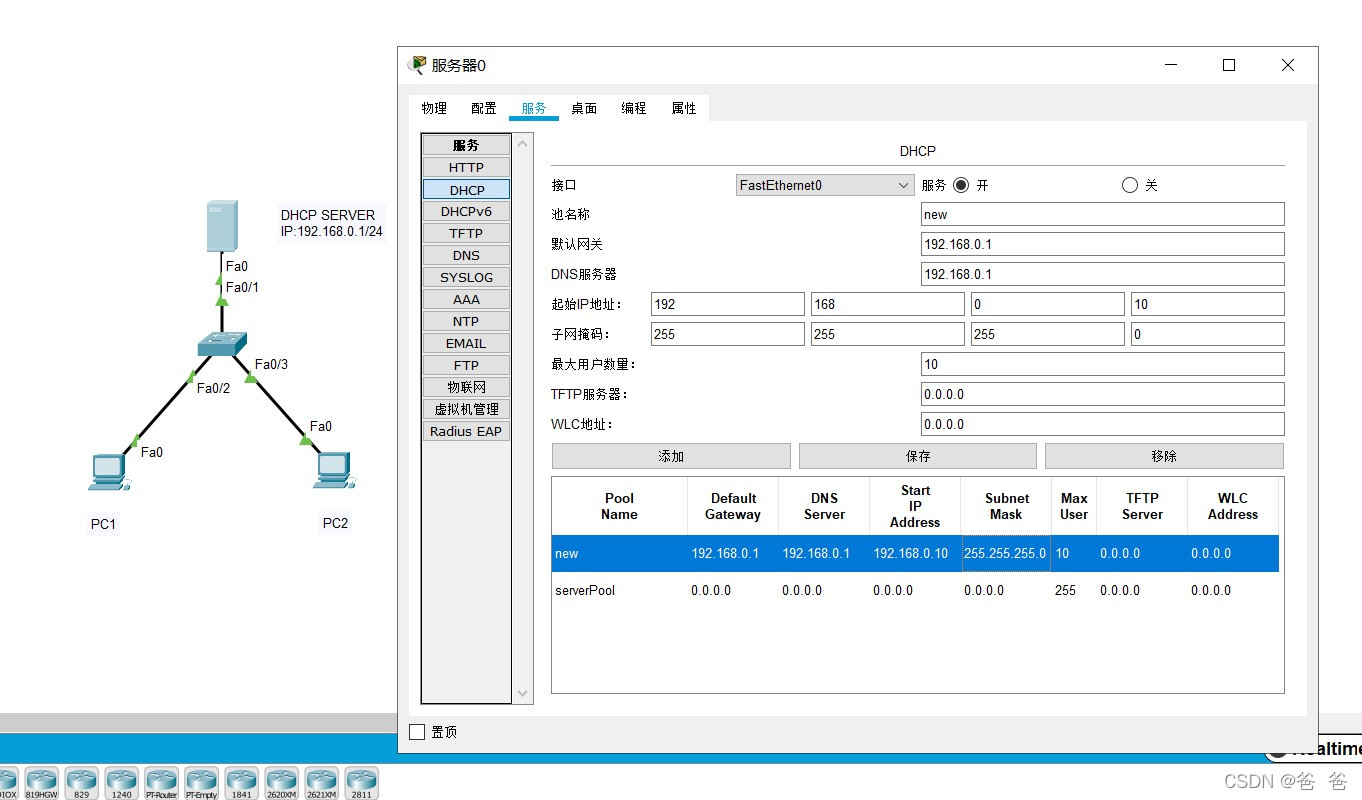1362x800 pixels.
Task: Open the 配置 tab
Action: 484,108
